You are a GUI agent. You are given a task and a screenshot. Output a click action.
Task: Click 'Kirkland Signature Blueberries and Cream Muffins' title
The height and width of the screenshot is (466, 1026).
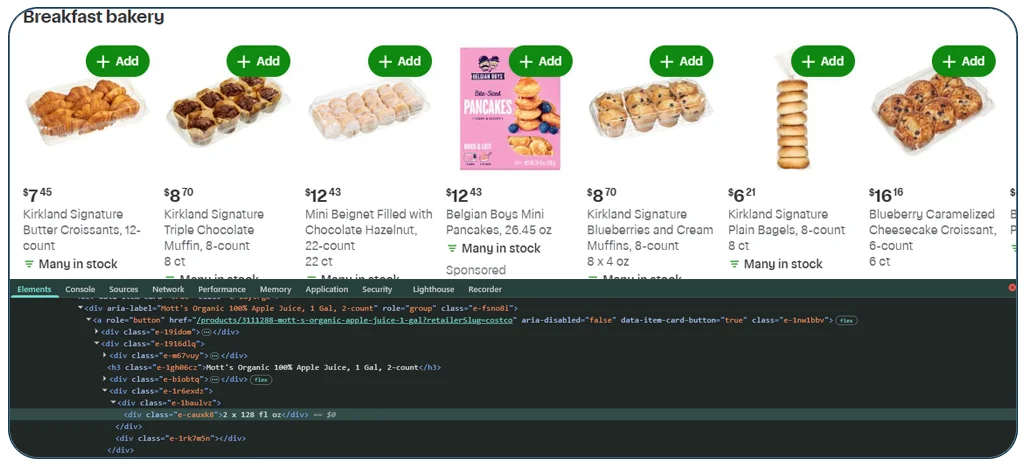[x=650, y=230]
